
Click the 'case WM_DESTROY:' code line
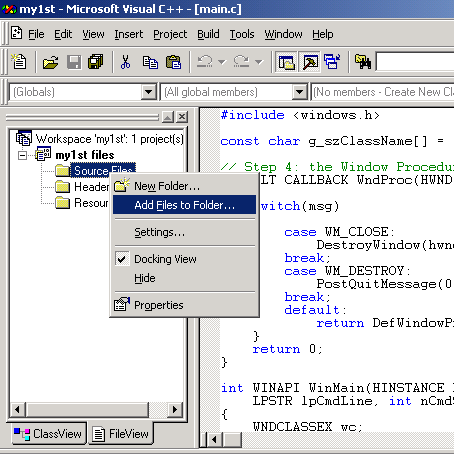[x=347, y=271]
